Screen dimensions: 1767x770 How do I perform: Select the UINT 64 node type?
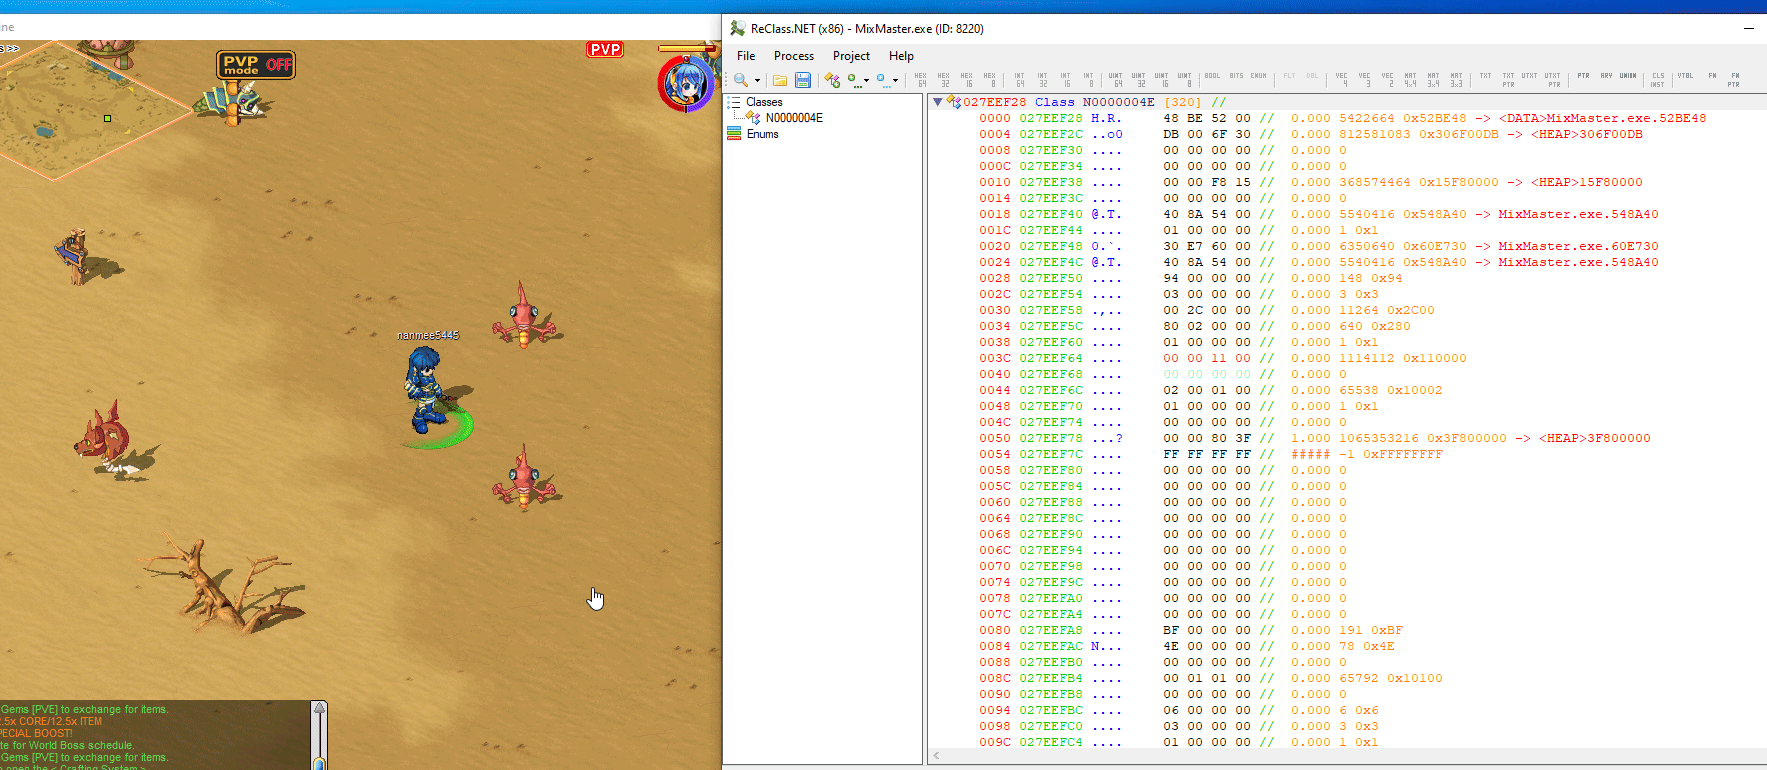point(1116,80)
